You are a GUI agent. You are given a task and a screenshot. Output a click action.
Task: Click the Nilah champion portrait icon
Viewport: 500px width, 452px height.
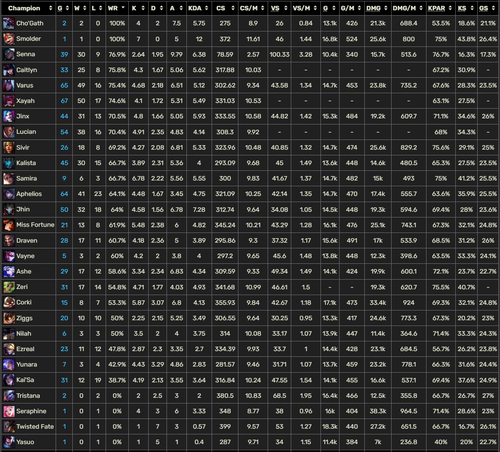click(9, 333)
